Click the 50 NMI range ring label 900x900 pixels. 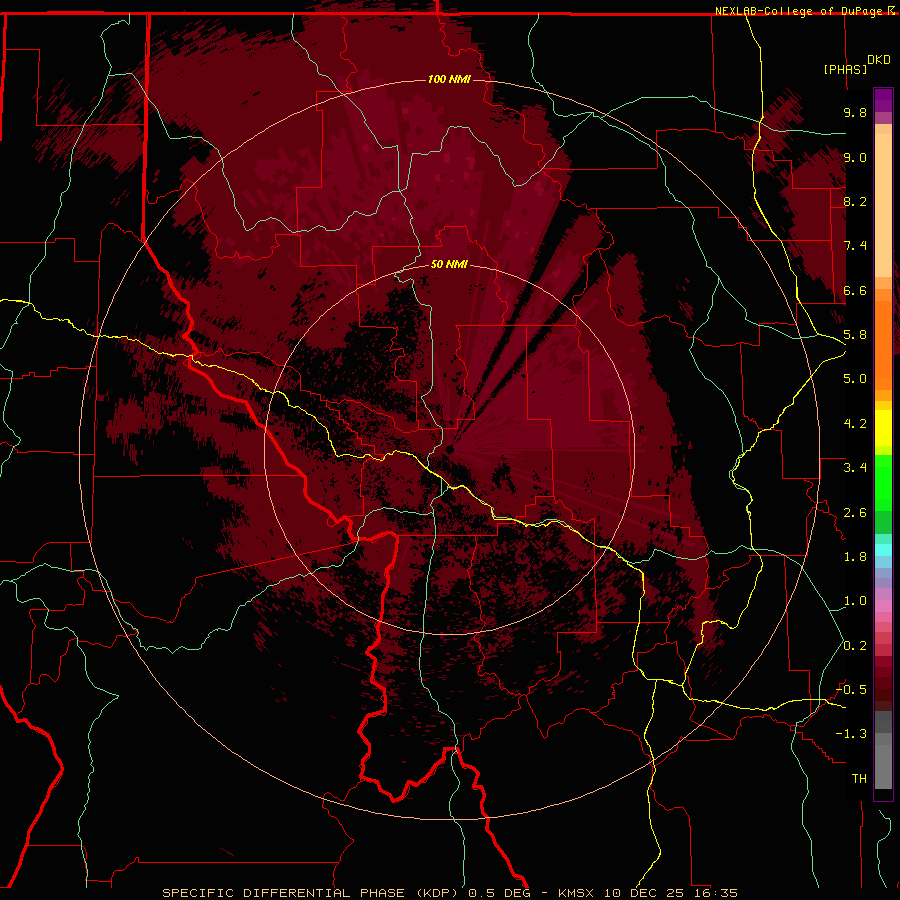[449, 264]
